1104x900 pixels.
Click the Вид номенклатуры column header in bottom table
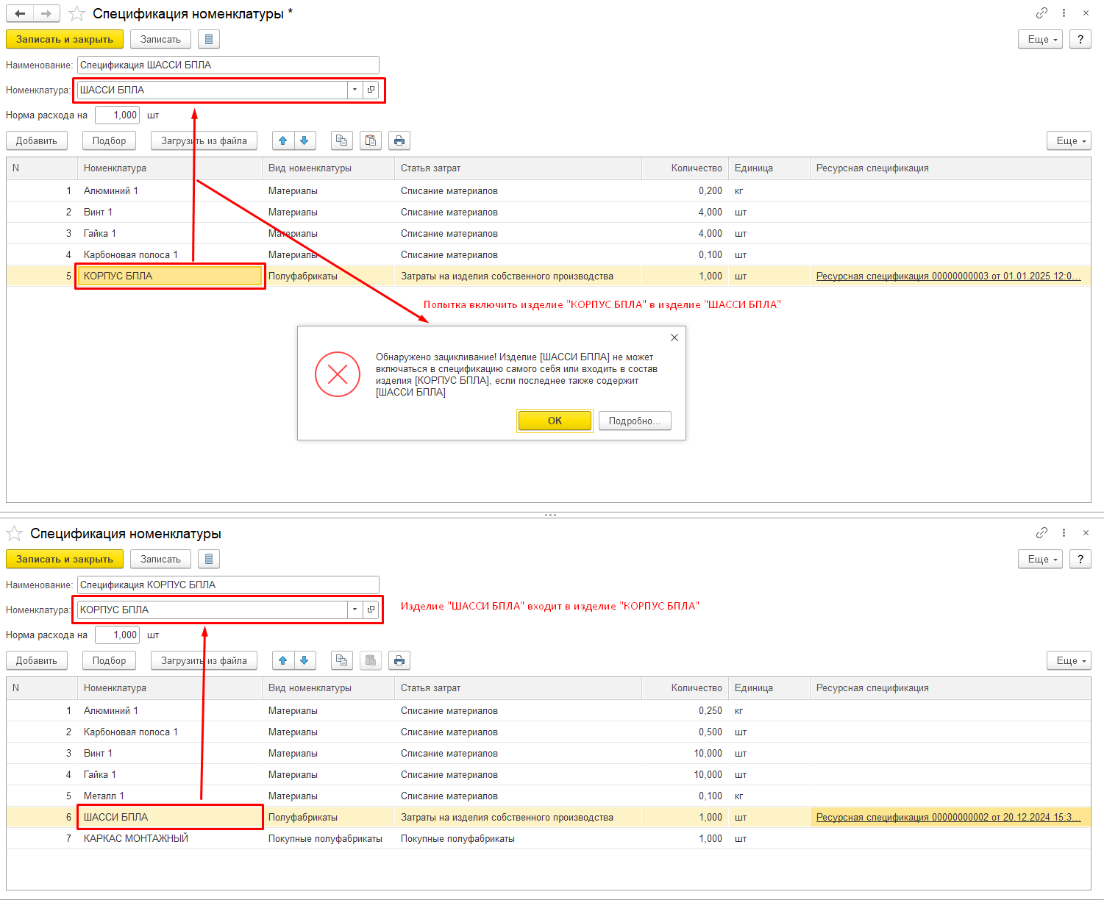tap(309, 688)
